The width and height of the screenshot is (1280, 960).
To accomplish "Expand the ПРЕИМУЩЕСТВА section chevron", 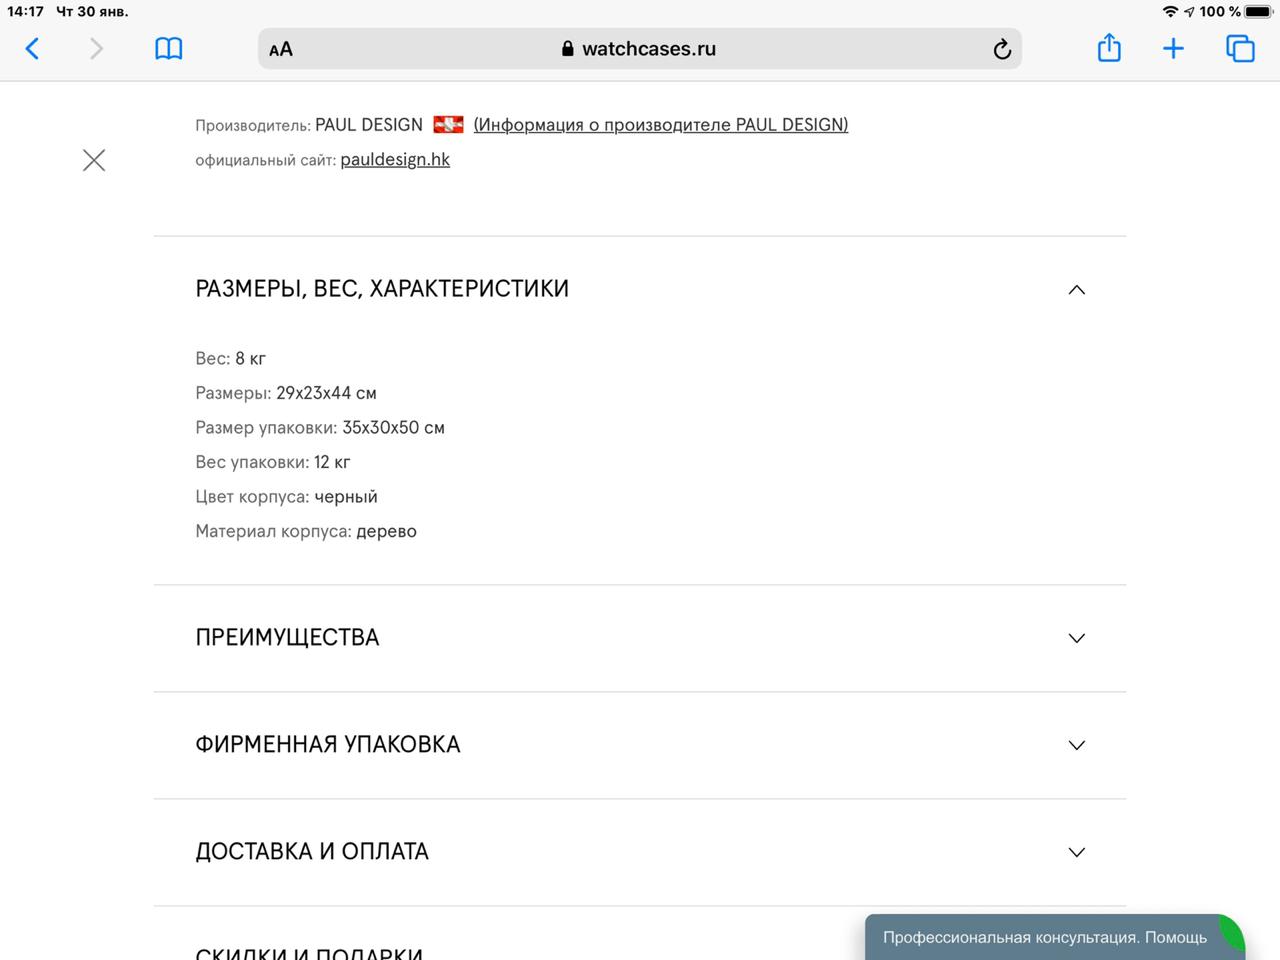I will point(1077,638).
